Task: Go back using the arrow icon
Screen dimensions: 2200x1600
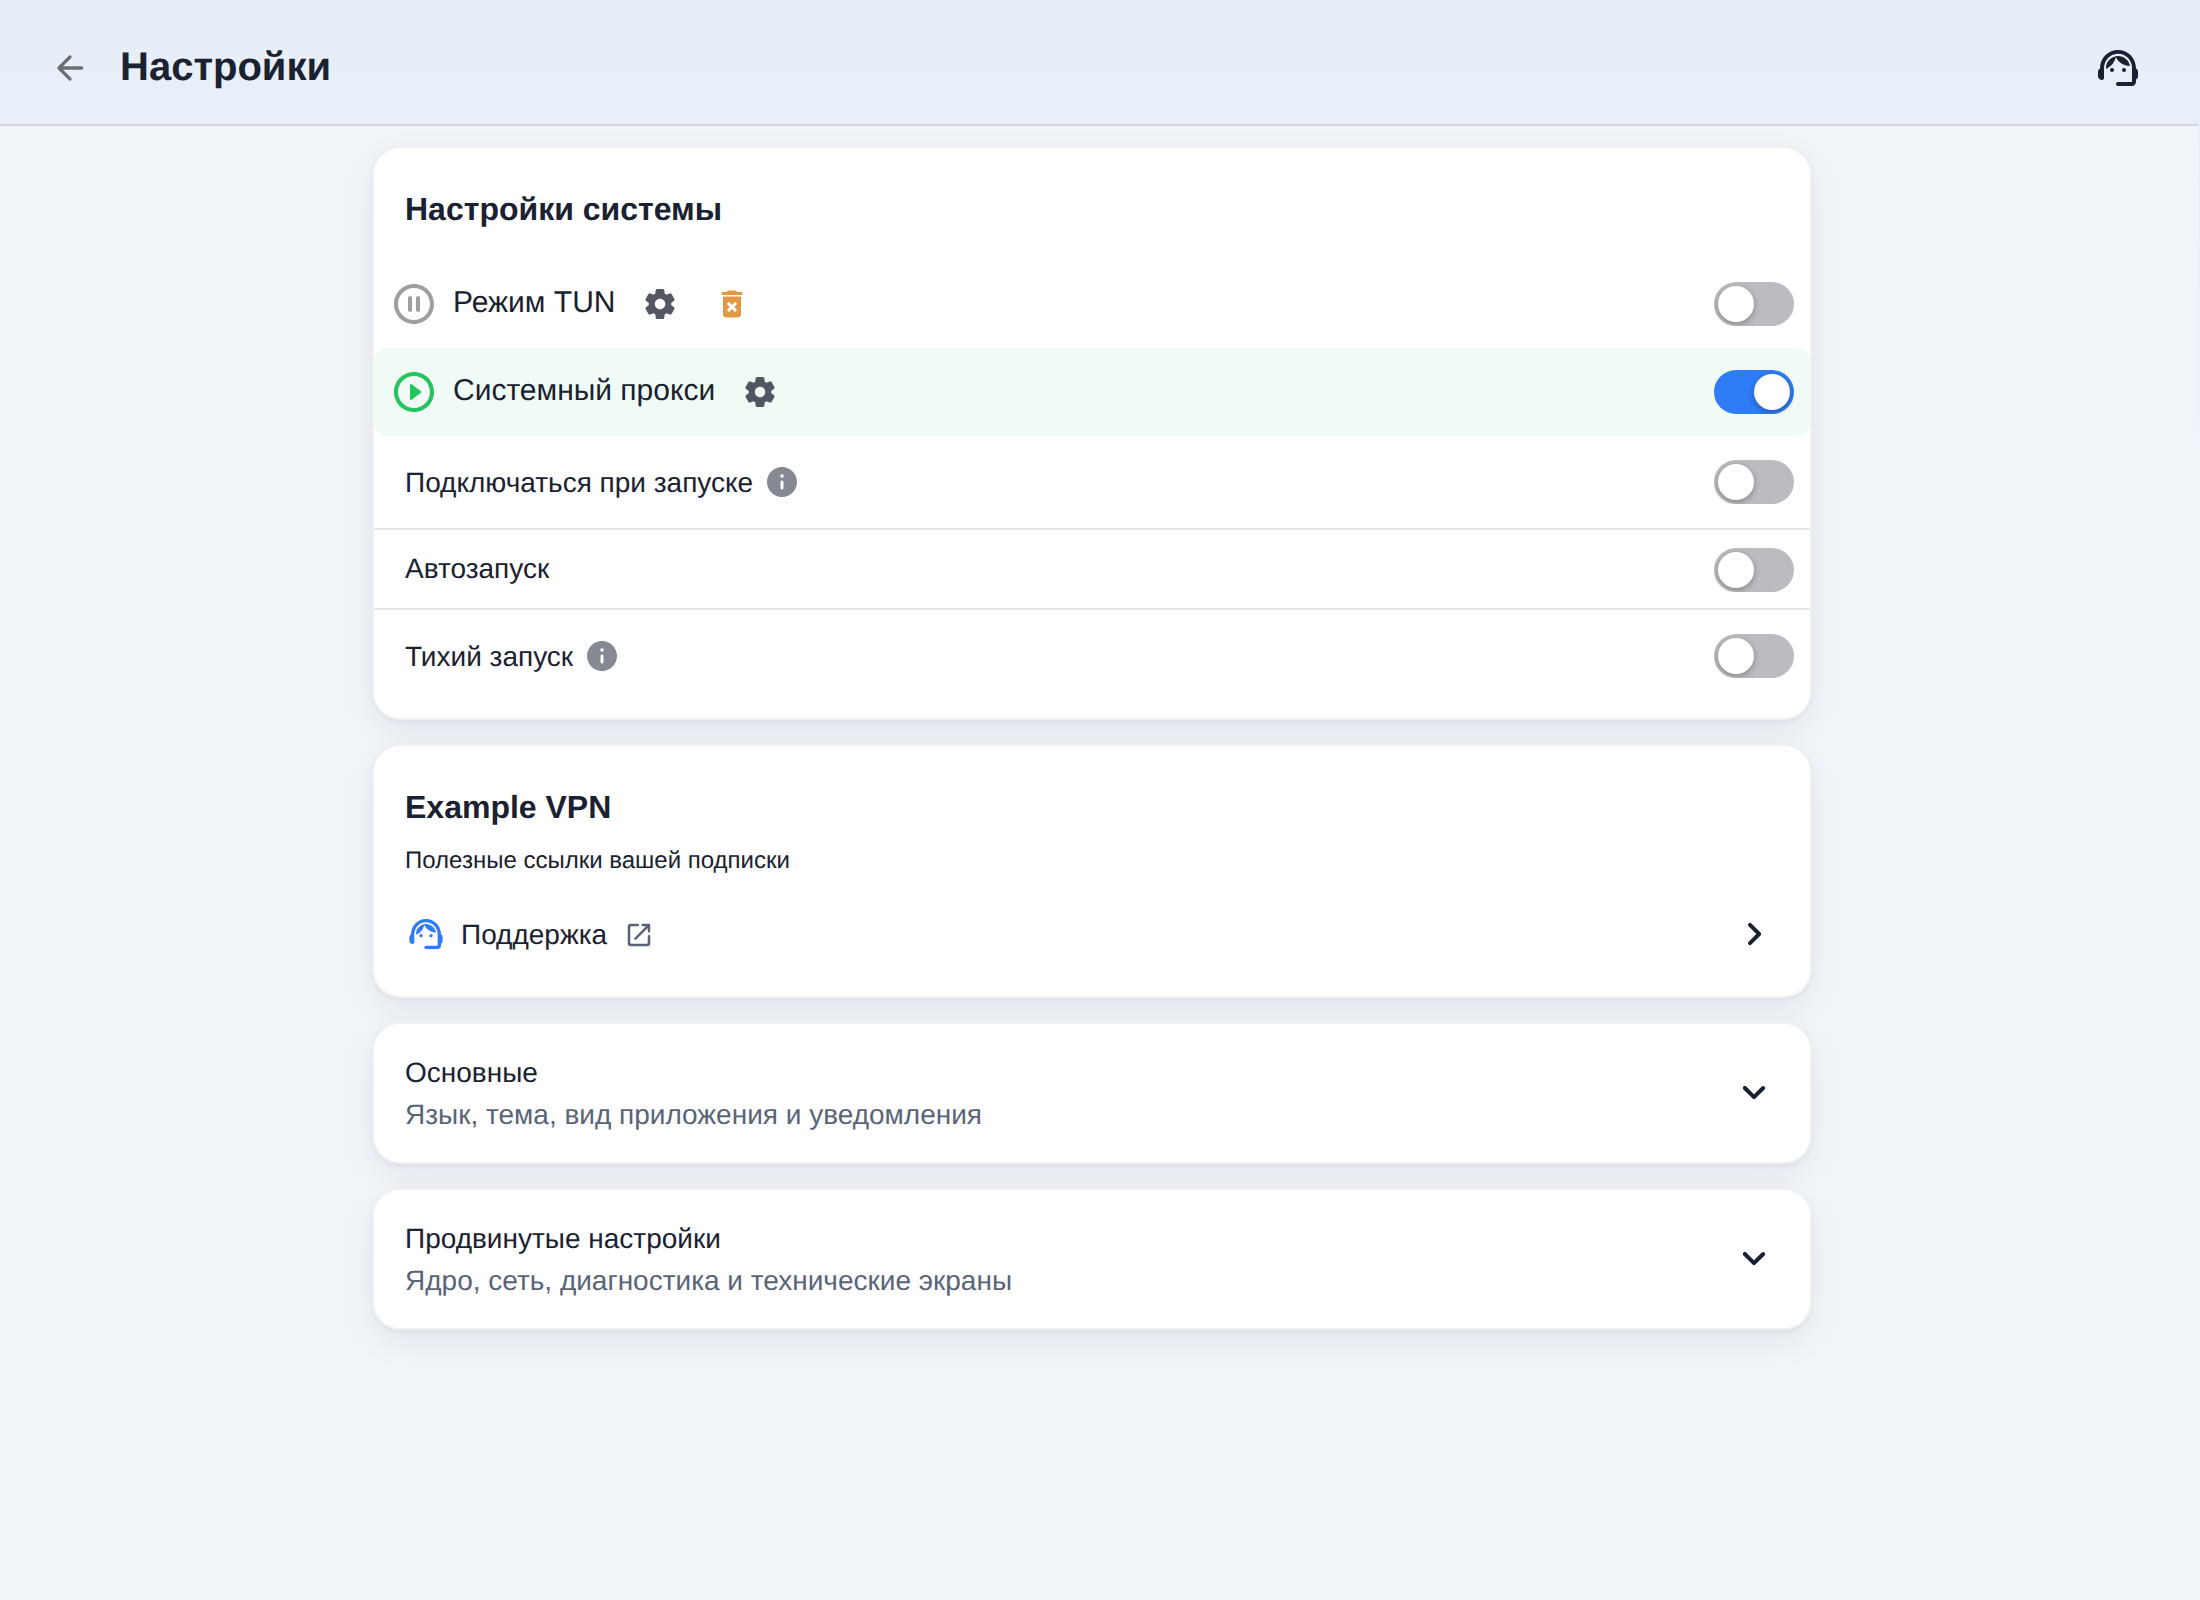Action: 70,68
